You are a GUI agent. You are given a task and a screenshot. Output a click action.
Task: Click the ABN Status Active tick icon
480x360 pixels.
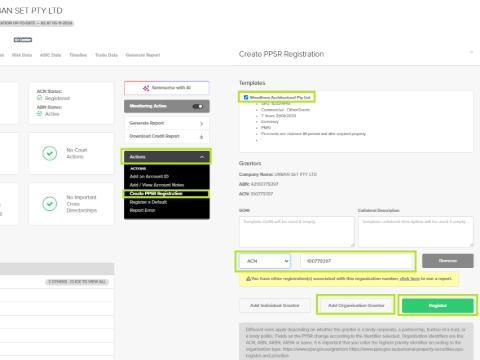(40, 114)
